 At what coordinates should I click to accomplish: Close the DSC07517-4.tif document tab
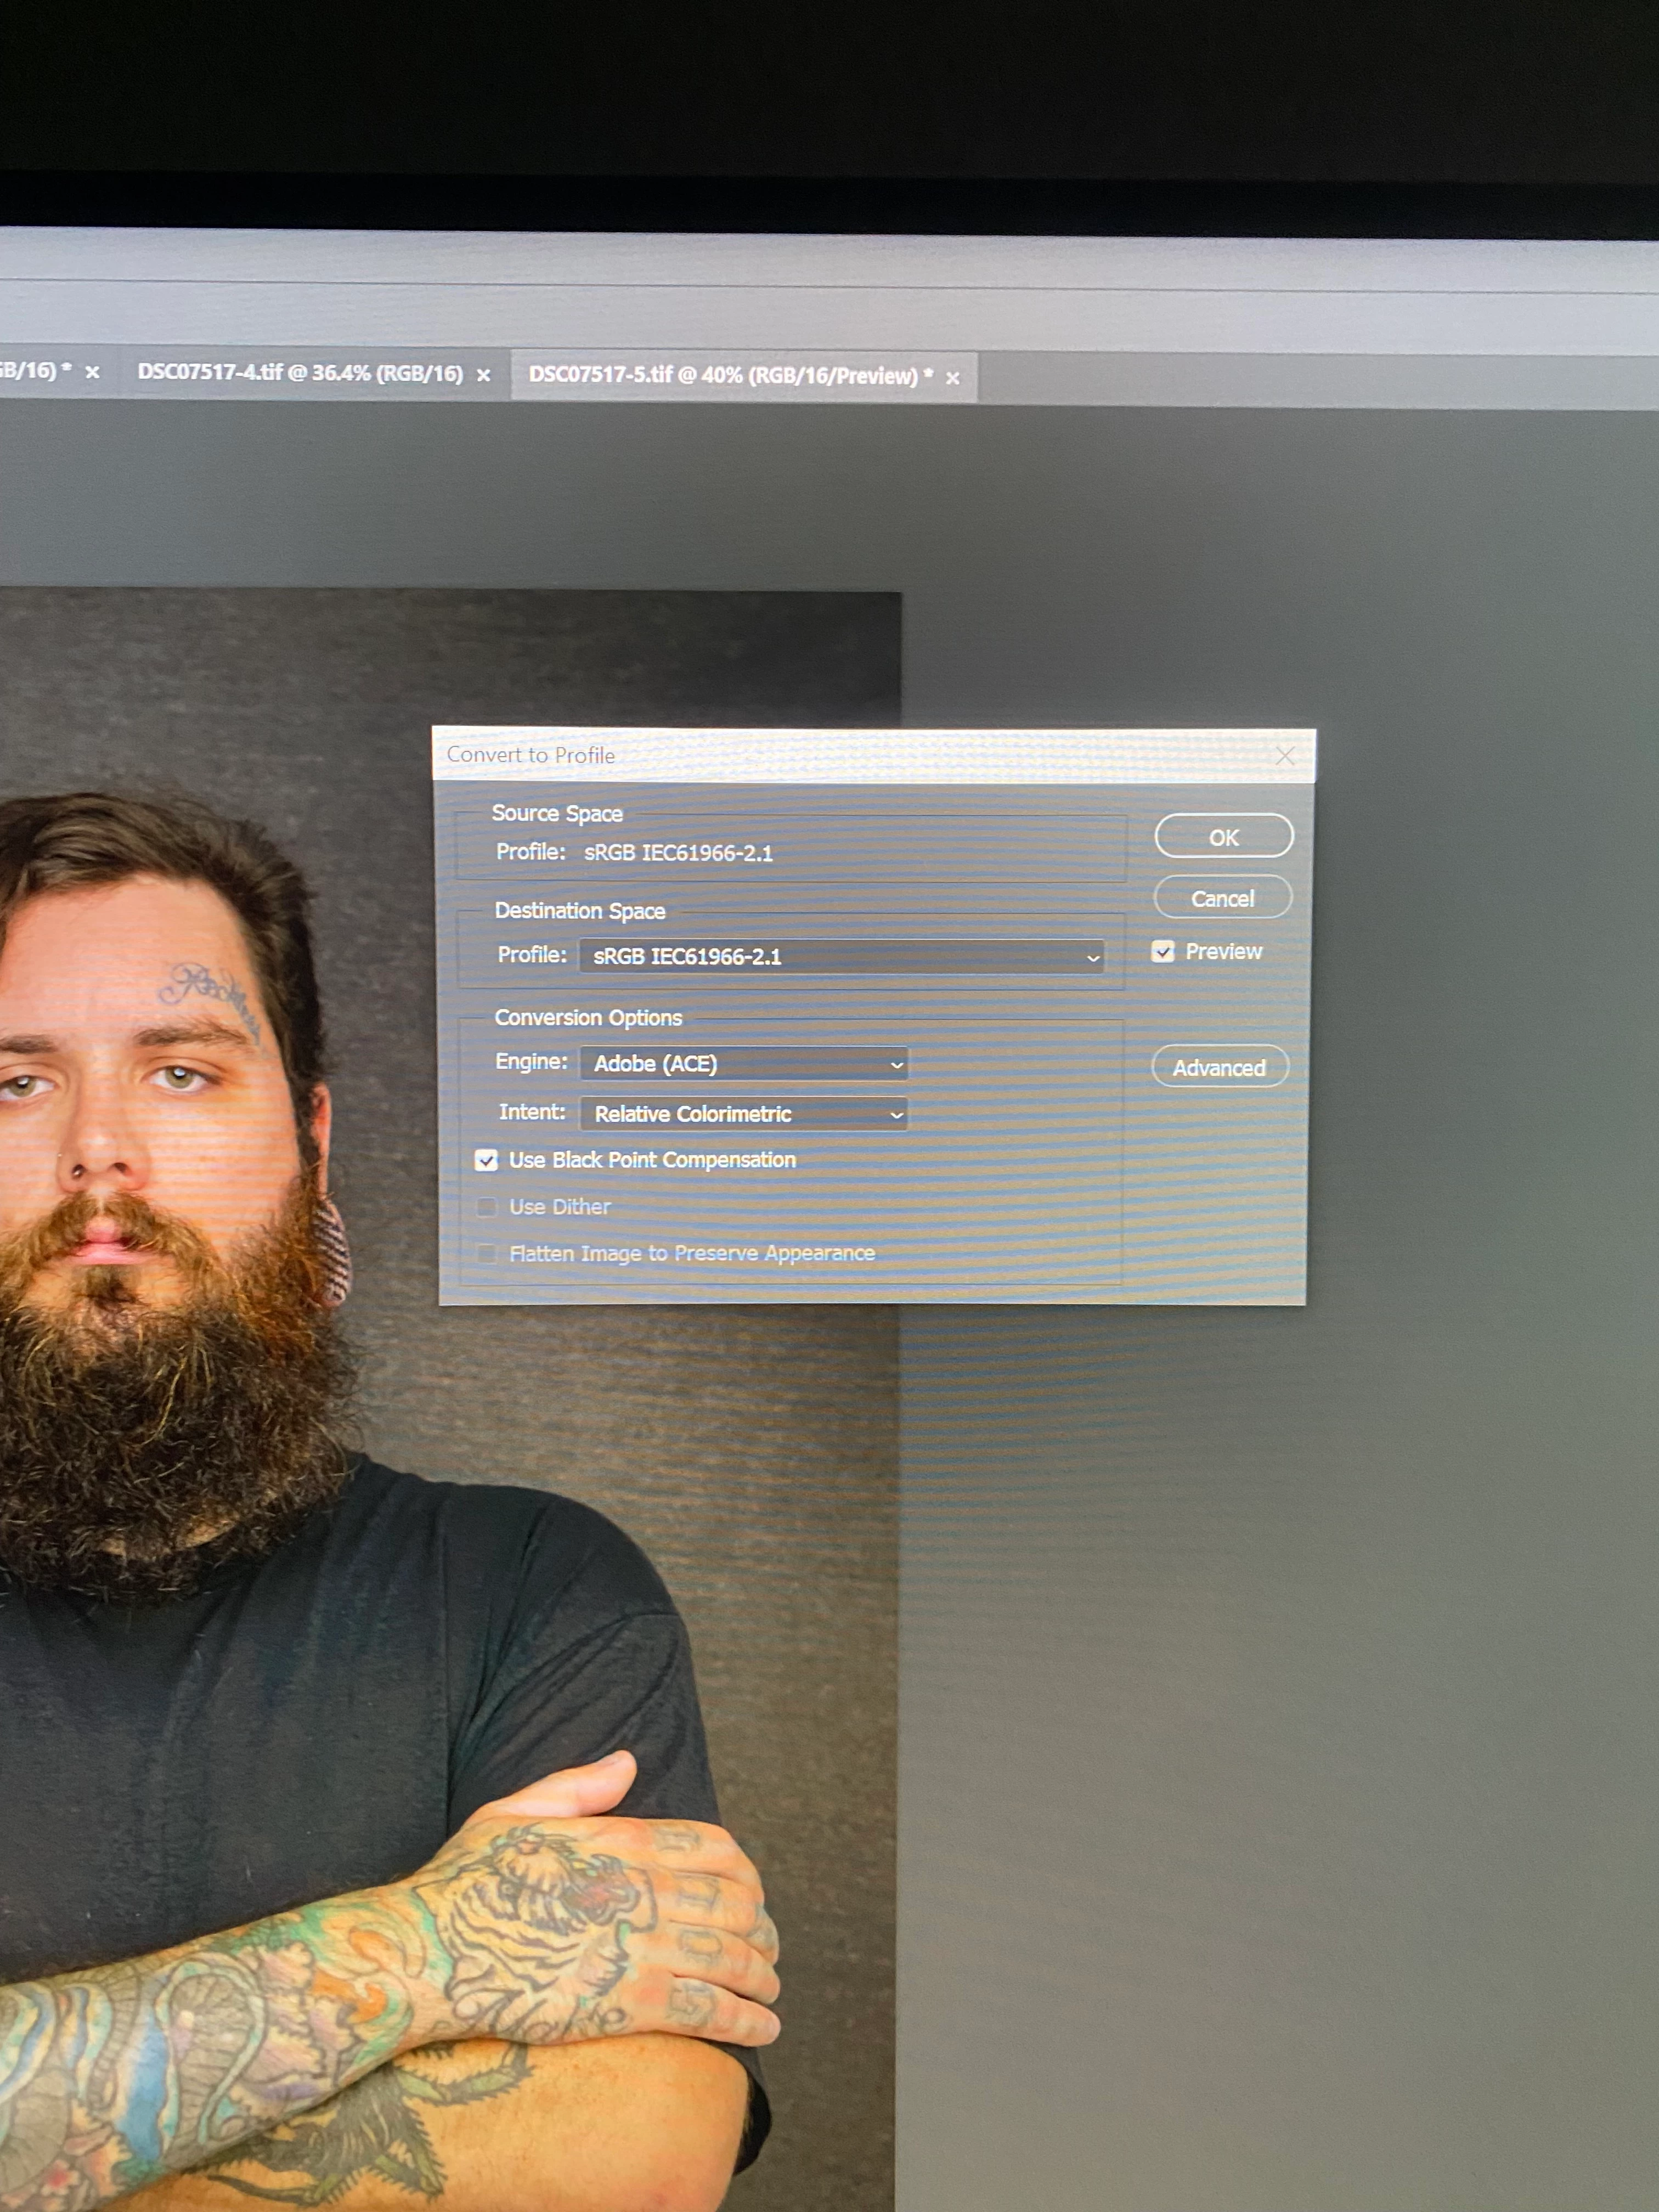(483, 375)
